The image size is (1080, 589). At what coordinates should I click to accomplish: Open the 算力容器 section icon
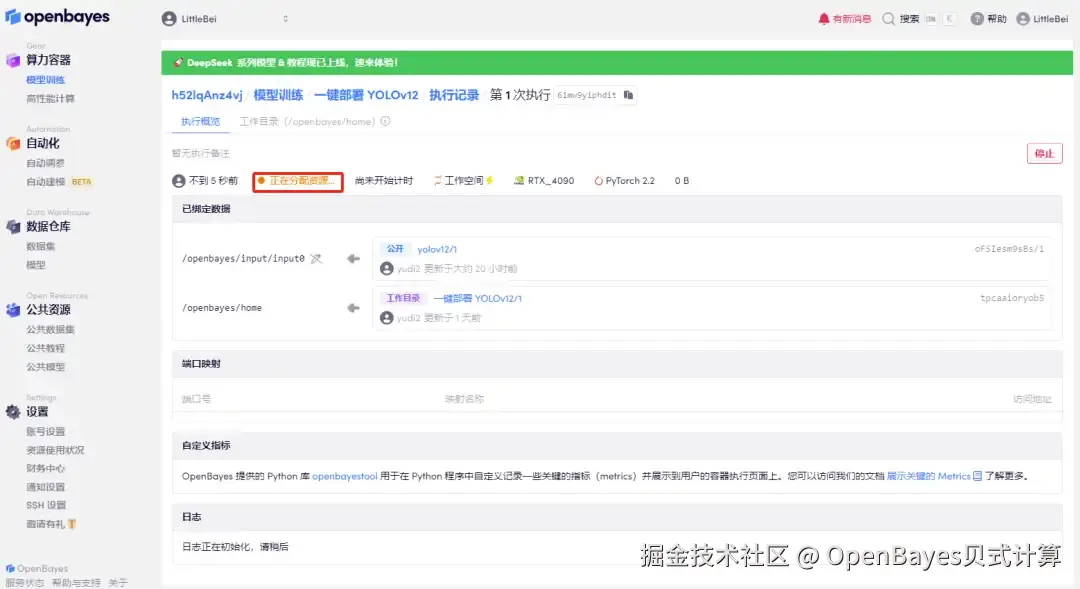pos(13,61)
